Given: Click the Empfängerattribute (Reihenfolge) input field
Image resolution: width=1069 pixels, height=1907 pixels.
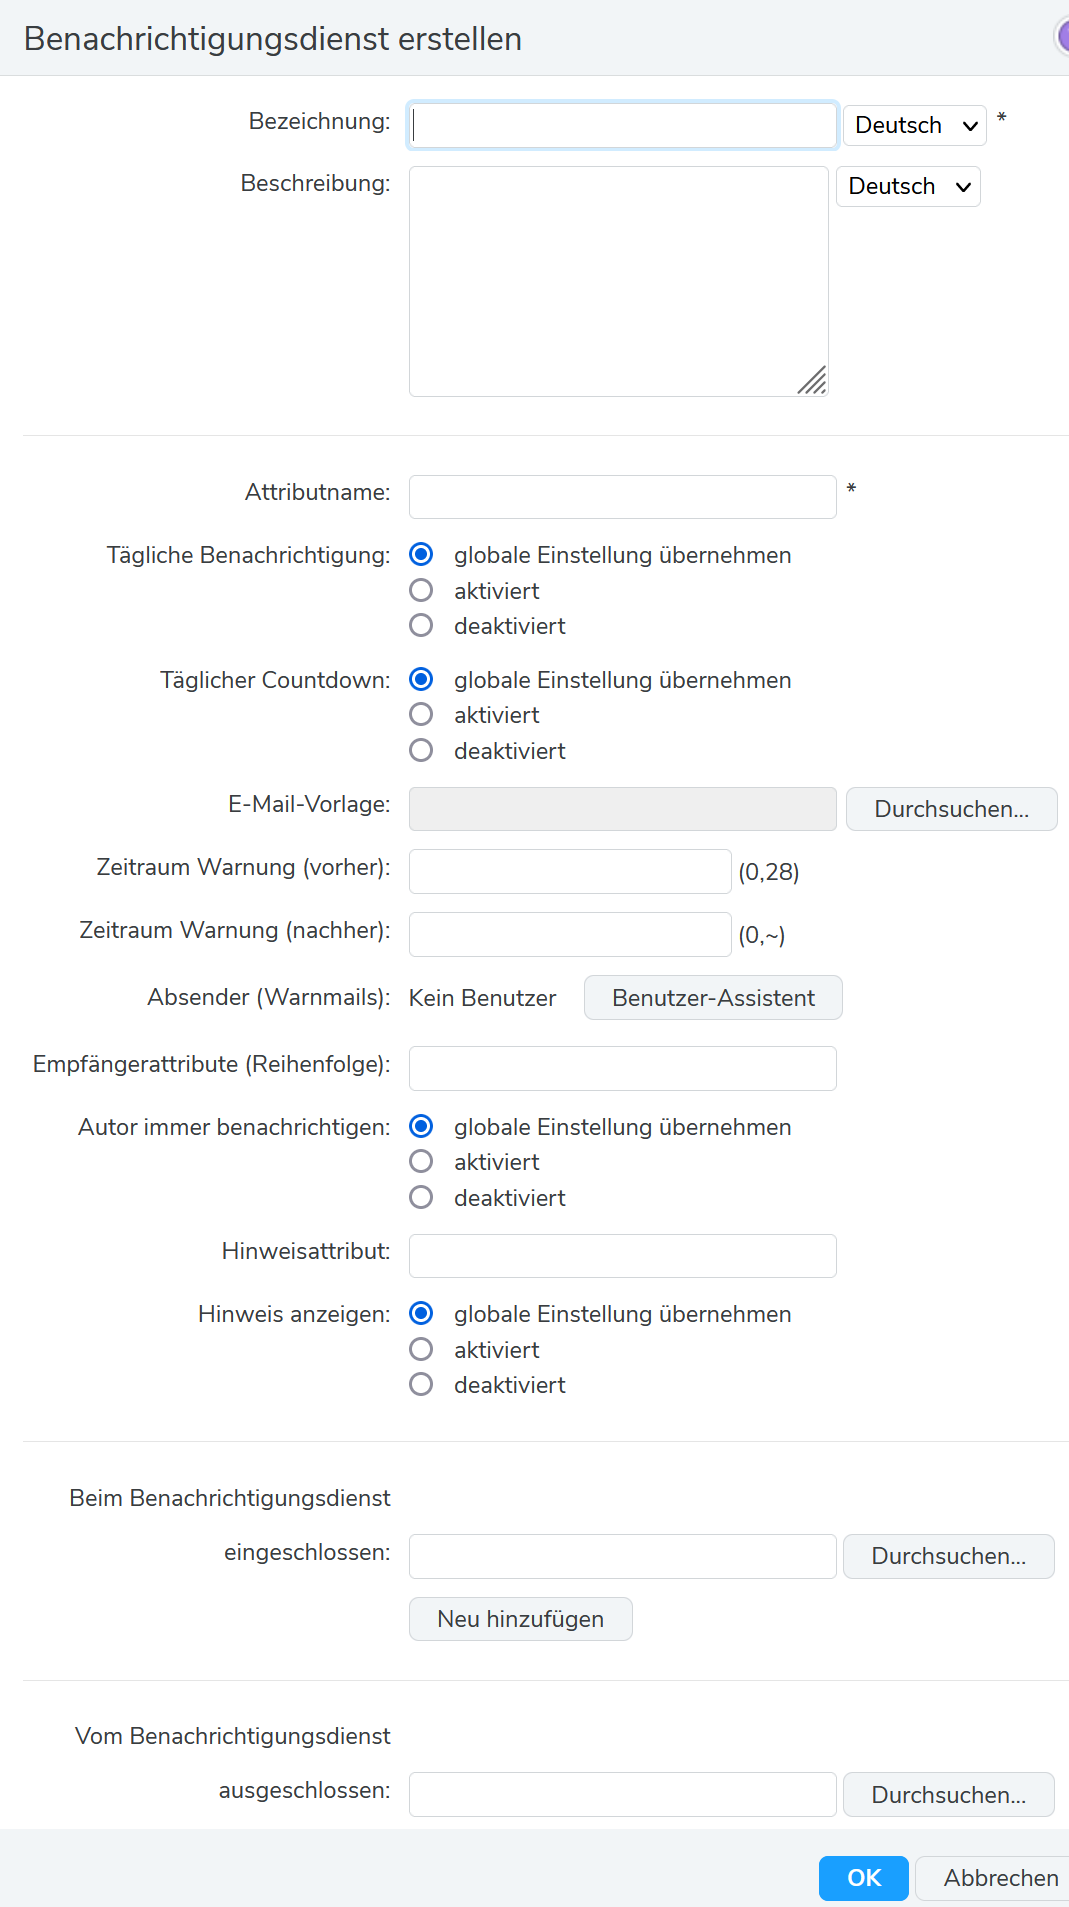Looking at the screenshot, I should tap(622, 1068).
